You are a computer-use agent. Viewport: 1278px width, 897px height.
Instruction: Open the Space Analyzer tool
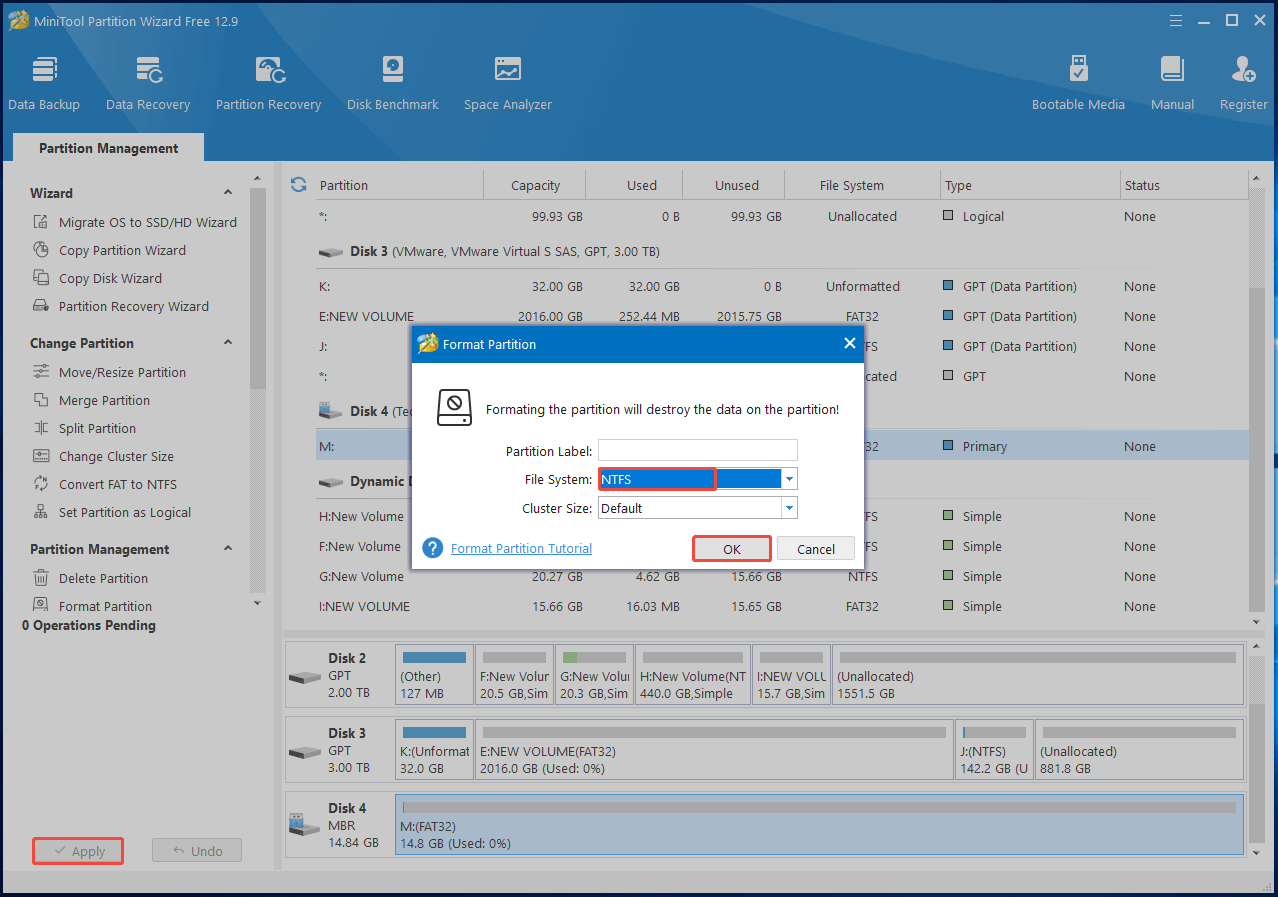[x=508, y=83]
